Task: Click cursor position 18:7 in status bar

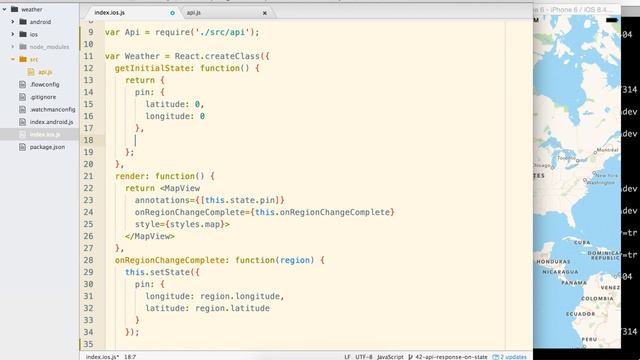Action: pos(130,357)
